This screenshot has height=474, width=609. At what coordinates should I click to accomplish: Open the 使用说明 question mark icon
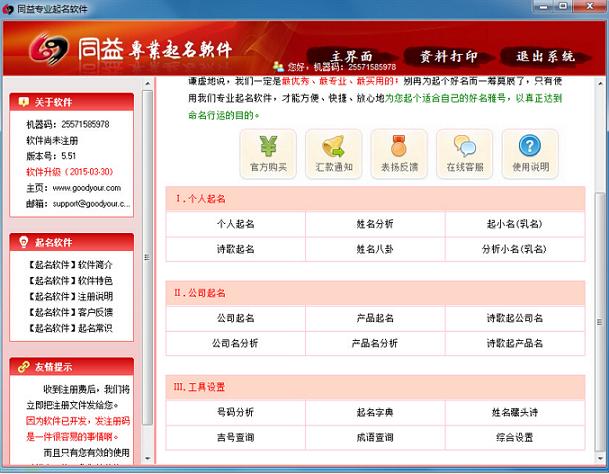531,154
